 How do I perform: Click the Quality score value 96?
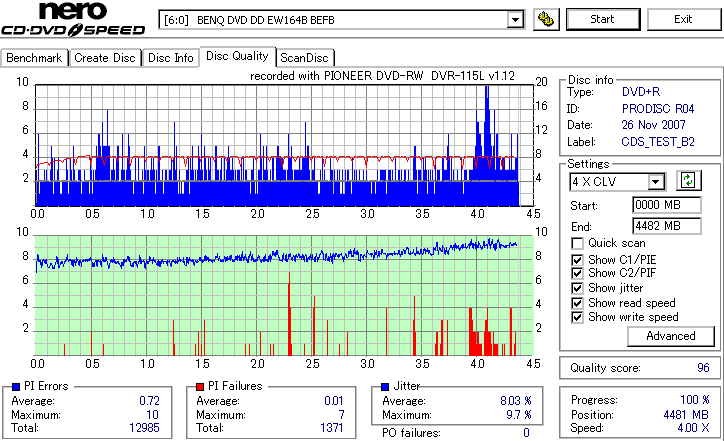click(x=703, y=368)
